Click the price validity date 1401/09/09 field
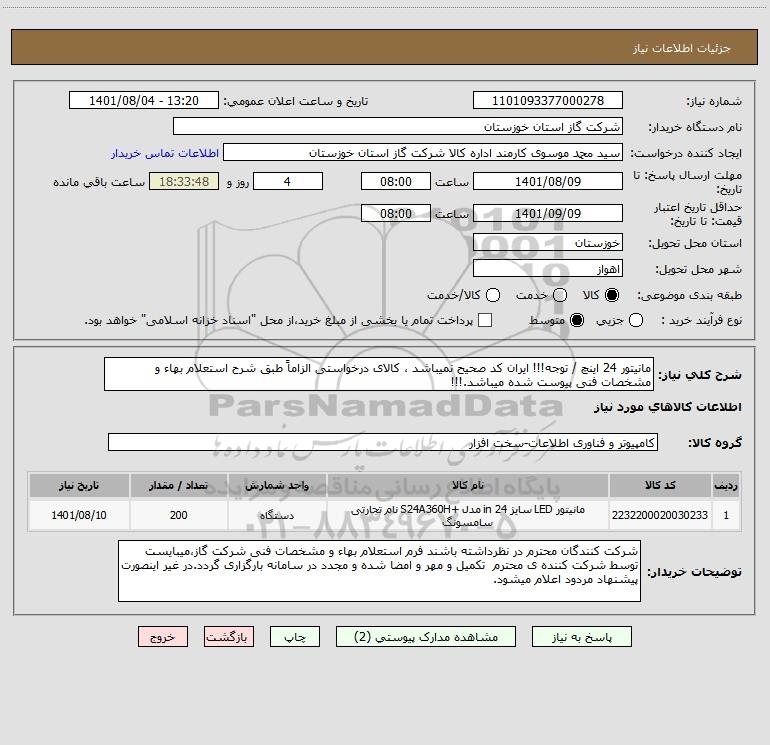 (548, 213)
